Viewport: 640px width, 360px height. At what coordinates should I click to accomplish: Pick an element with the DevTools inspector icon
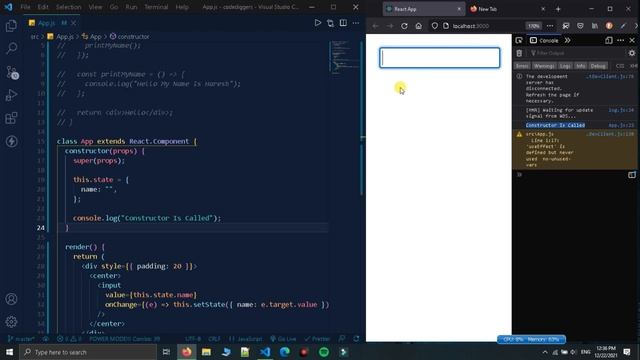pyautogui.click(x=519, y=40)
